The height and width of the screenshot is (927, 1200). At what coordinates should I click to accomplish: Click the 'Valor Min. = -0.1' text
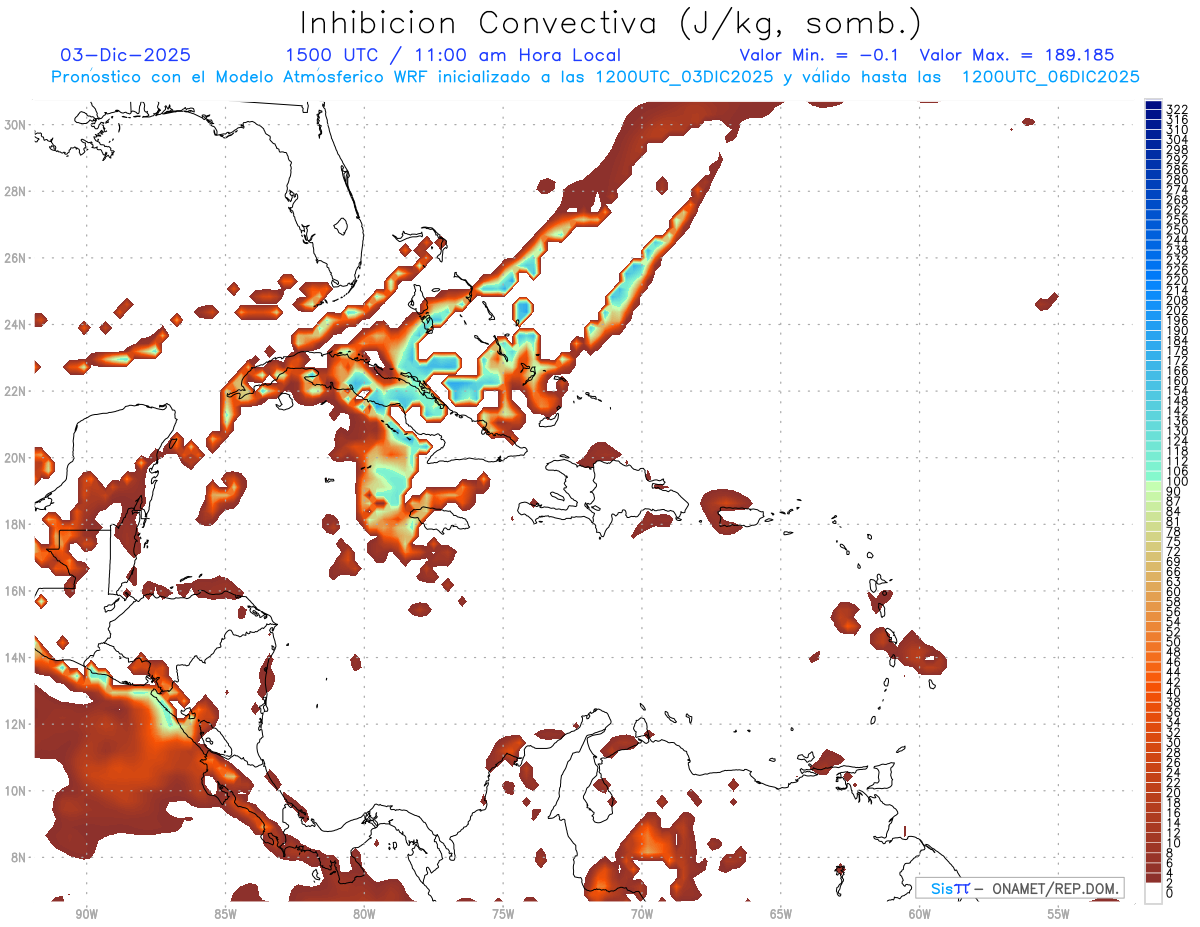coord(819,56)
